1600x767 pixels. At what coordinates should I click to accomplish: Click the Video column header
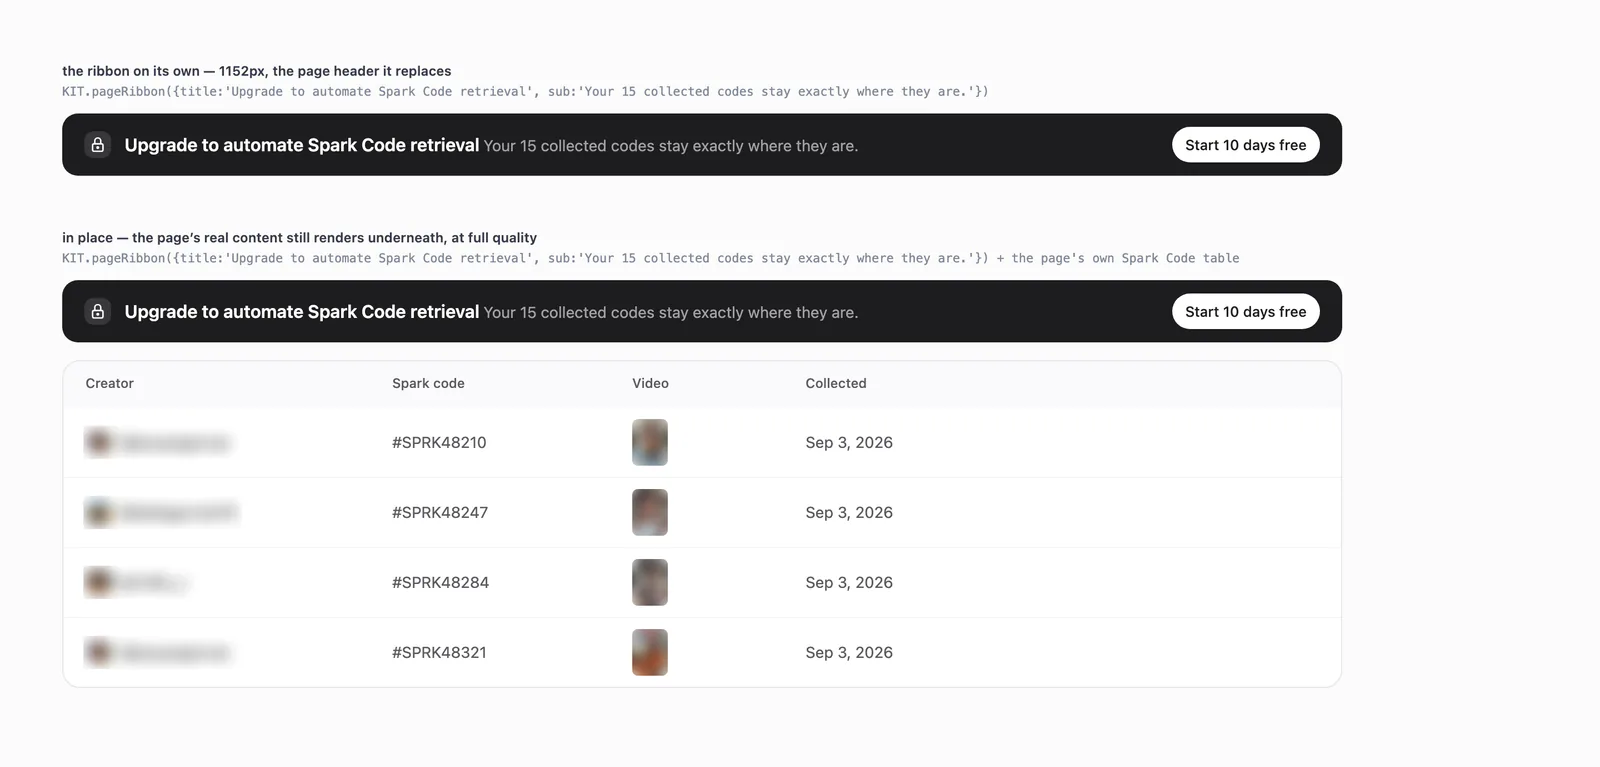click(x=650, y=383)
